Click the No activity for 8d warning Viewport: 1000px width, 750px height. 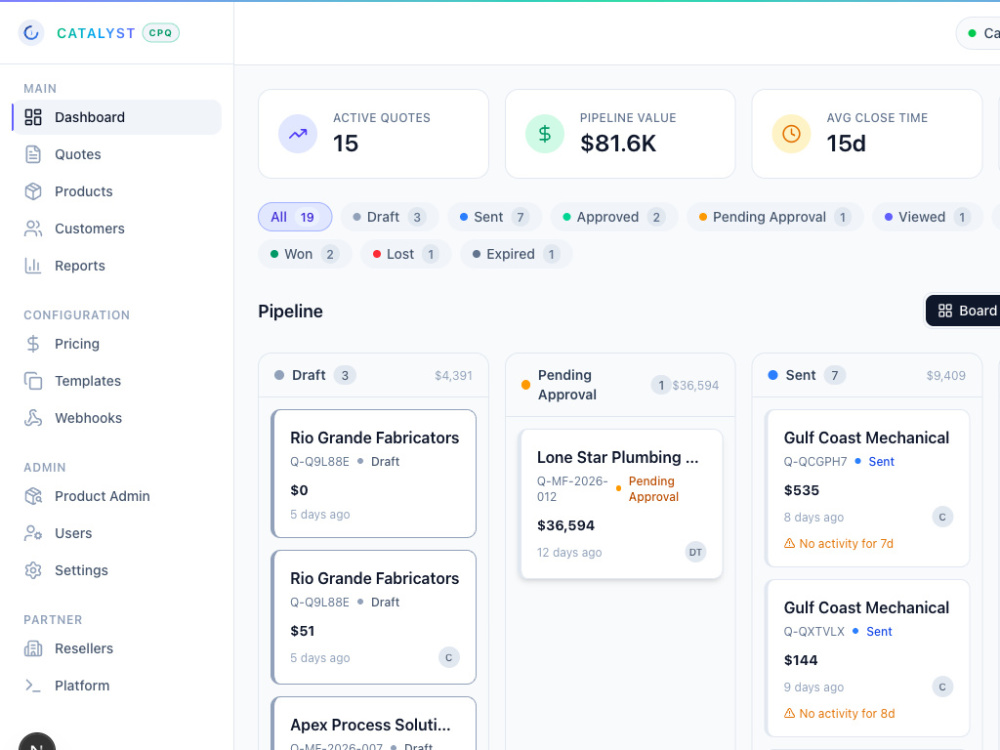click(x=839, y=713)
